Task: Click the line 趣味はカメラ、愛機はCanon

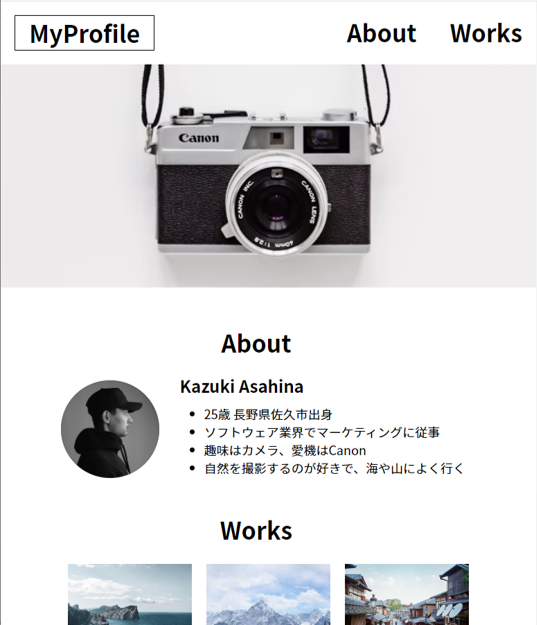Action: coord(285,450)
